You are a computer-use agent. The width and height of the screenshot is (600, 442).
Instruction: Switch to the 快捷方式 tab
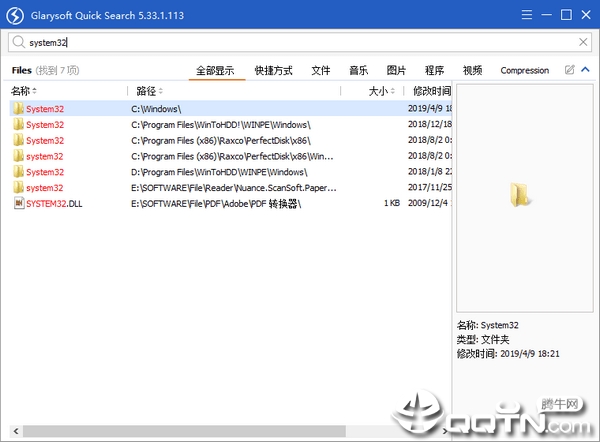[273, 70]
